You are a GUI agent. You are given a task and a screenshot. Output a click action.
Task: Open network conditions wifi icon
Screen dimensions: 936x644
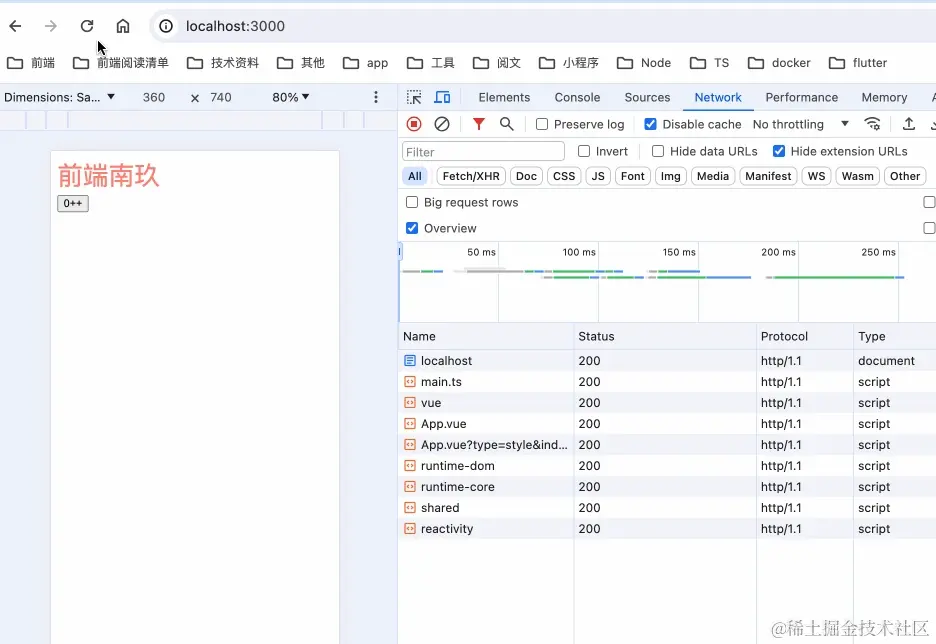pyautogui.click(x=873, y=124)
